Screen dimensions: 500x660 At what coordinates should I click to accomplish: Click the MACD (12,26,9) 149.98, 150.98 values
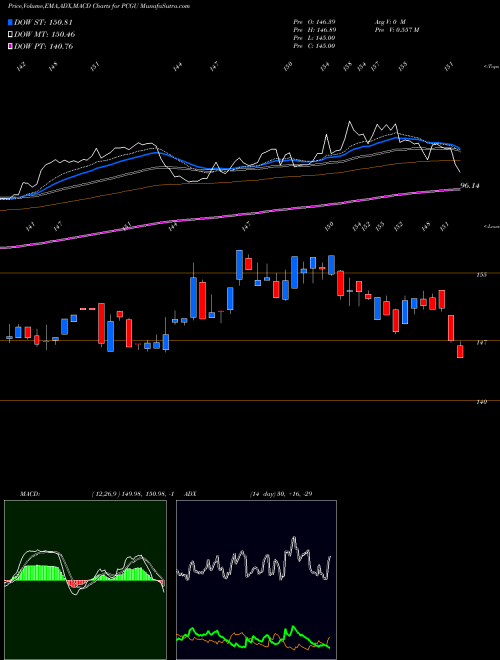tap(133, 494)
